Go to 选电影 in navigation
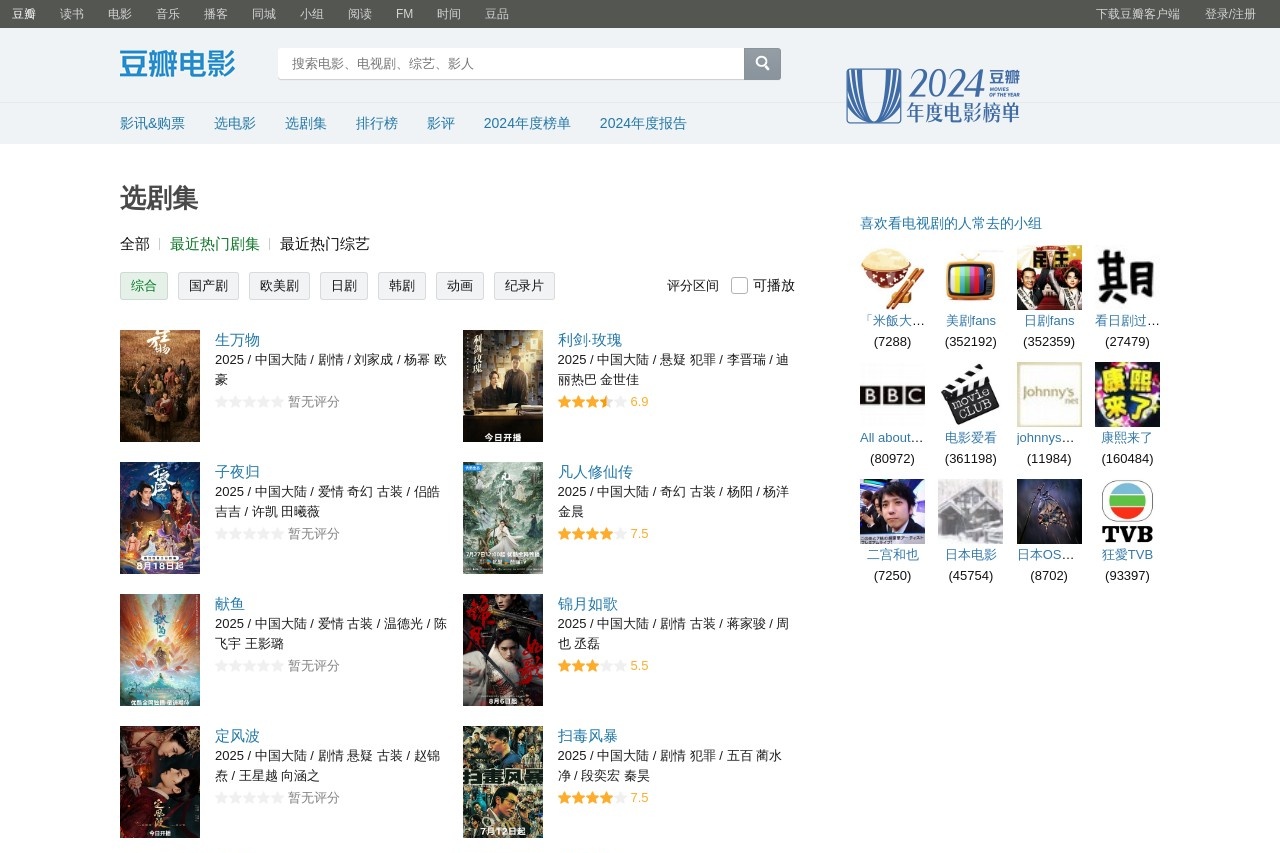1280x853 pixels. 235,123
